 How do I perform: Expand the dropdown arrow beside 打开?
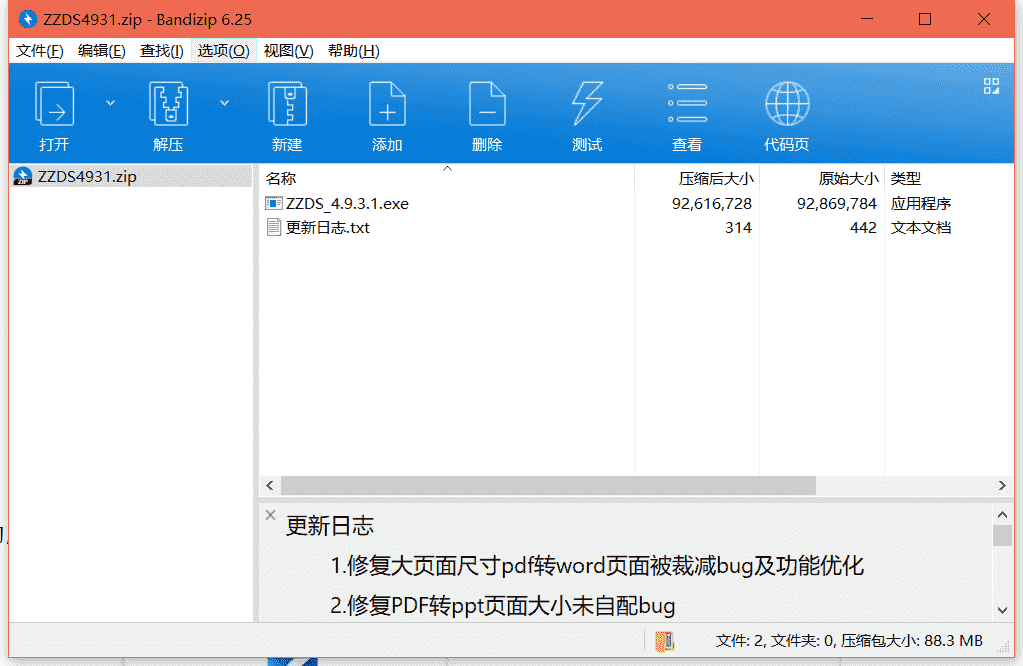(110, 103)
